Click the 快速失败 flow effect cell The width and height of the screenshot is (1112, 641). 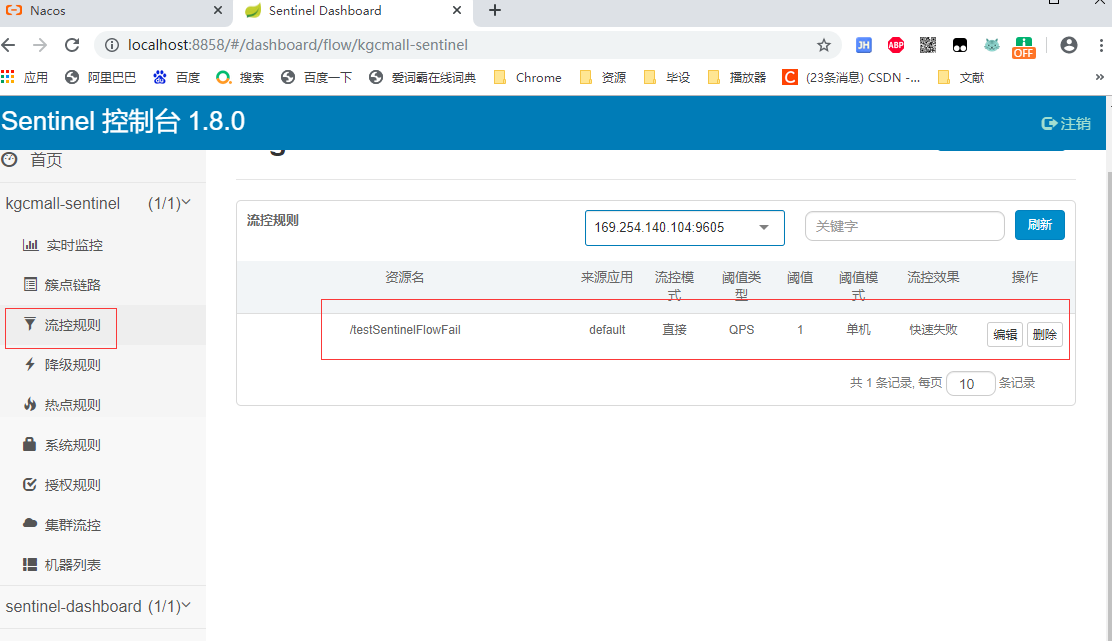(x=933, y=330)
